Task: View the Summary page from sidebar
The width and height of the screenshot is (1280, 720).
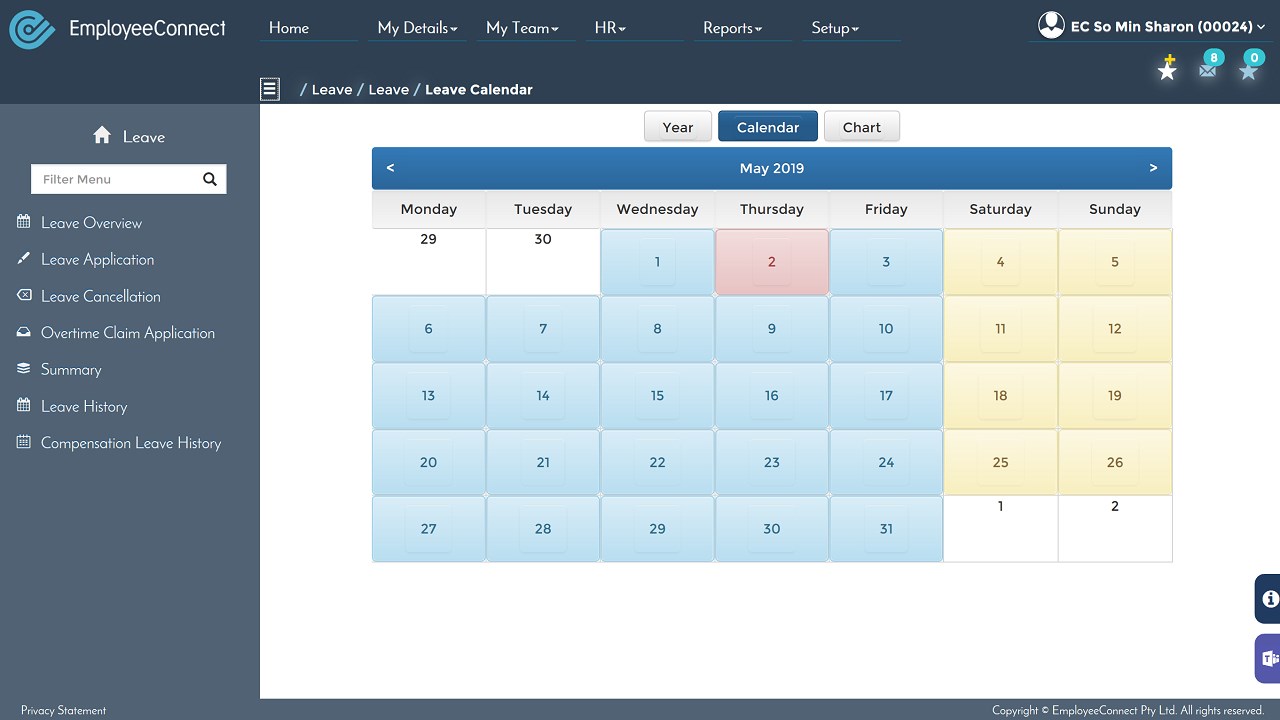Action: [72, 369]
